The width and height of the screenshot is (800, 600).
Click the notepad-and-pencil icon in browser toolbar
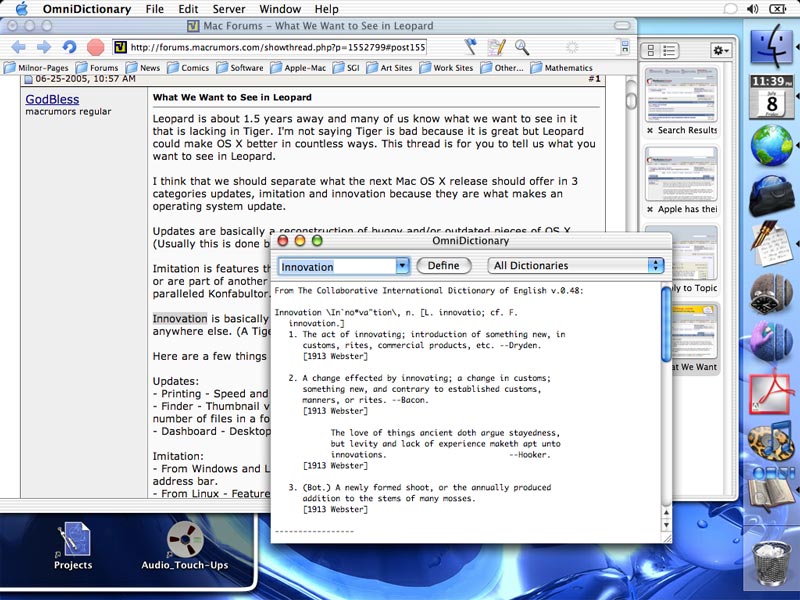point(496,47)
